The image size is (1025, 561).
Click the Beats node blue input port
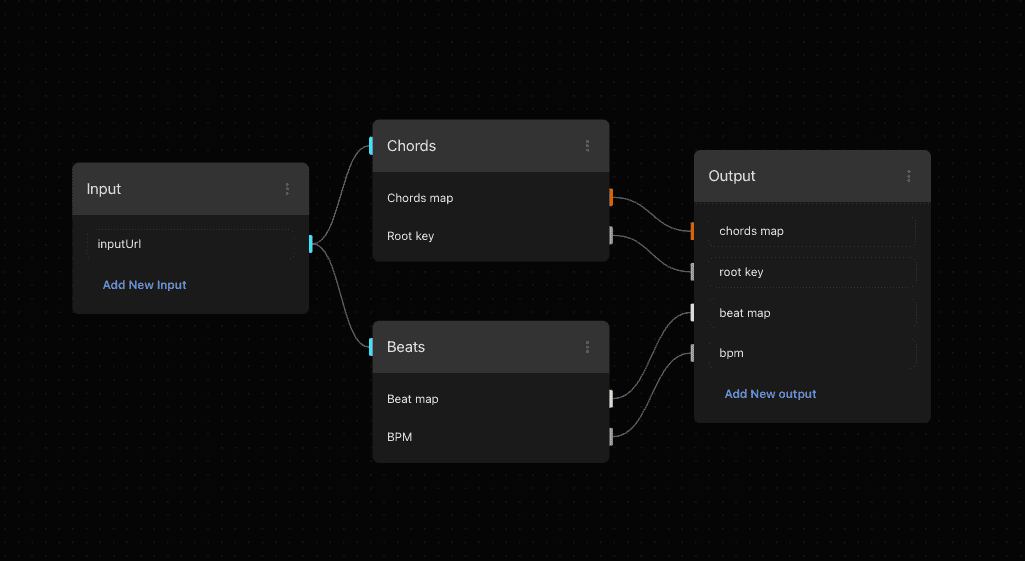pyautogui.click(x=371, y=347)
